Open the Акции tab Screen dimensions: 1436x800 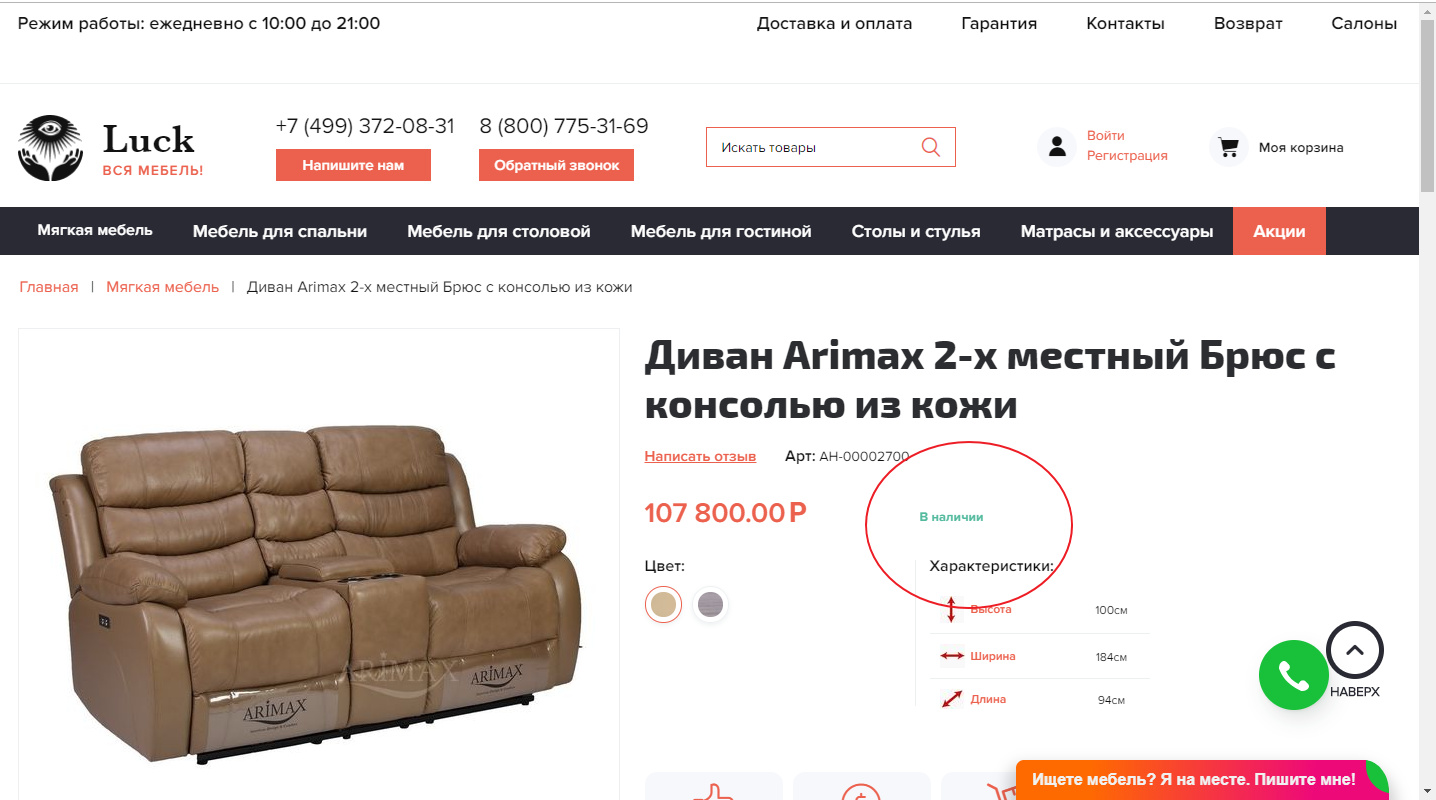coord(1279,231)
